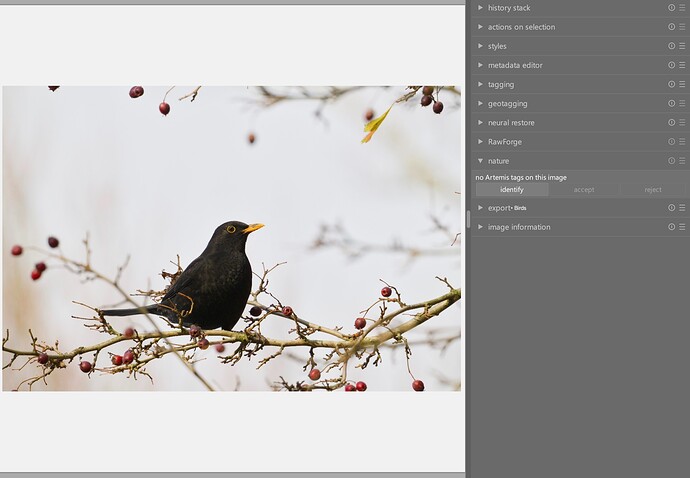Click the 'geotagging' module title

pyautogui.click(x=508, y=103)
